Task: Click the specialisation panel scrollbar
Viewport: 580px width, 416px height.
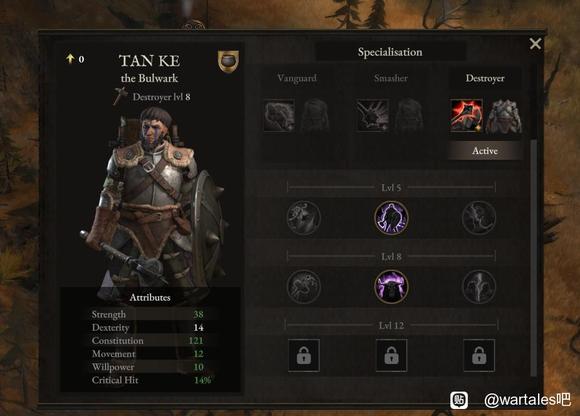Action: point(533,258)
